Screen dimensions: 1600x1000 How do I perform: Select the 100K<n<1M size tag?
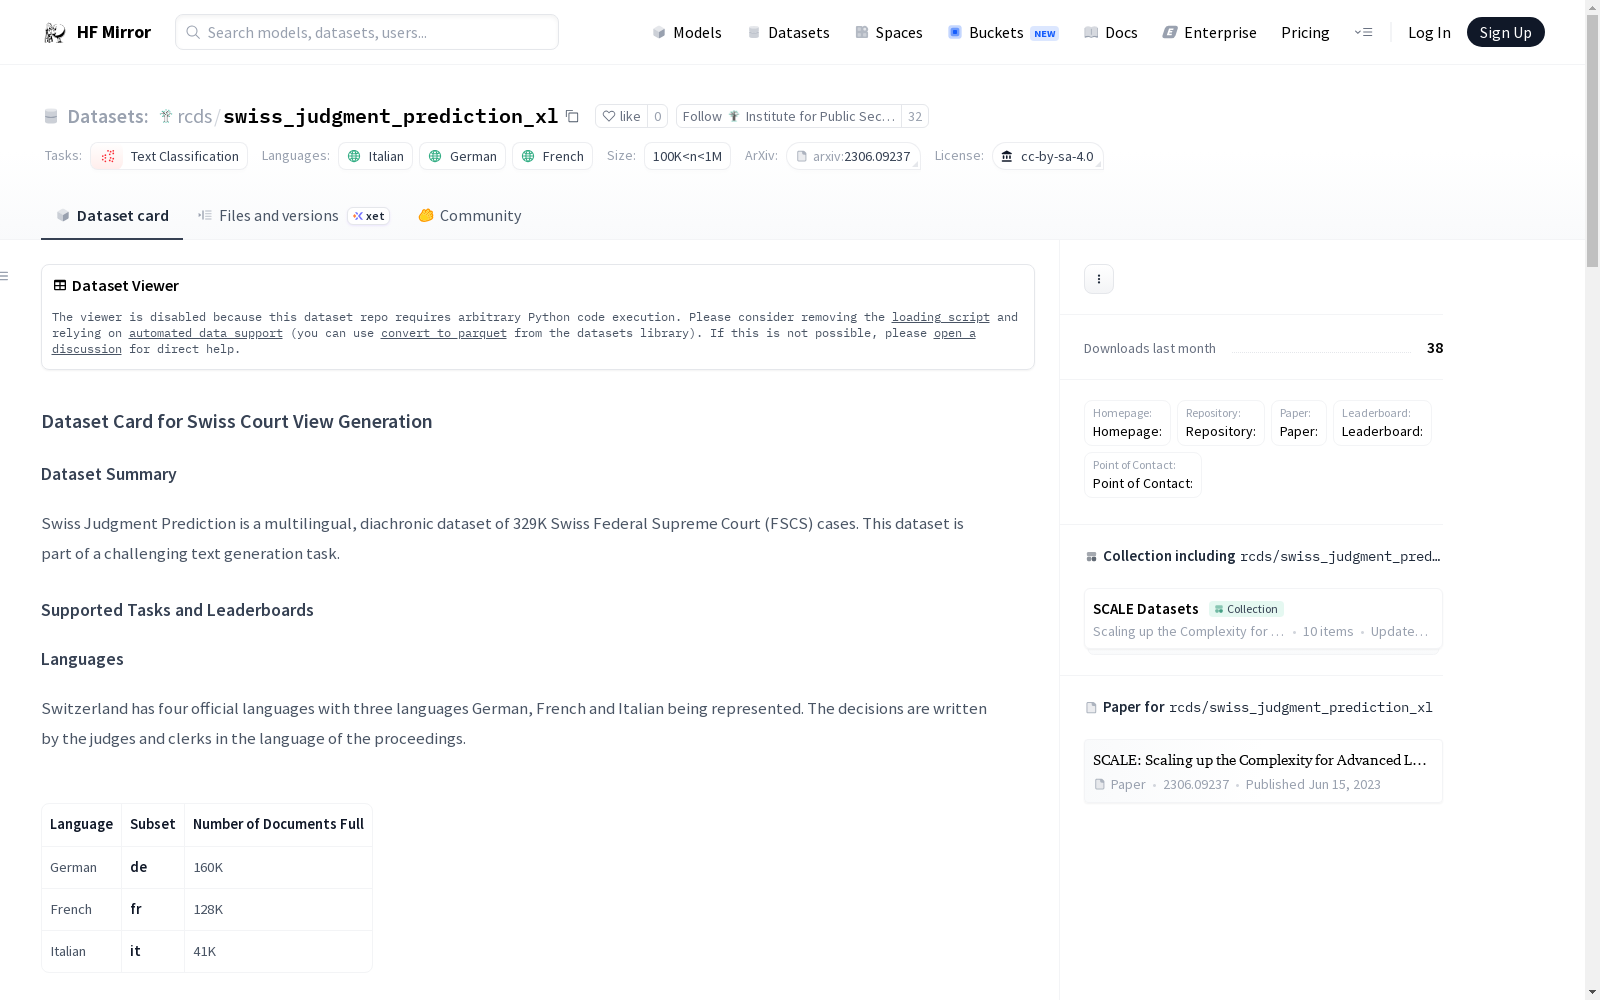(x=687, y=156)
